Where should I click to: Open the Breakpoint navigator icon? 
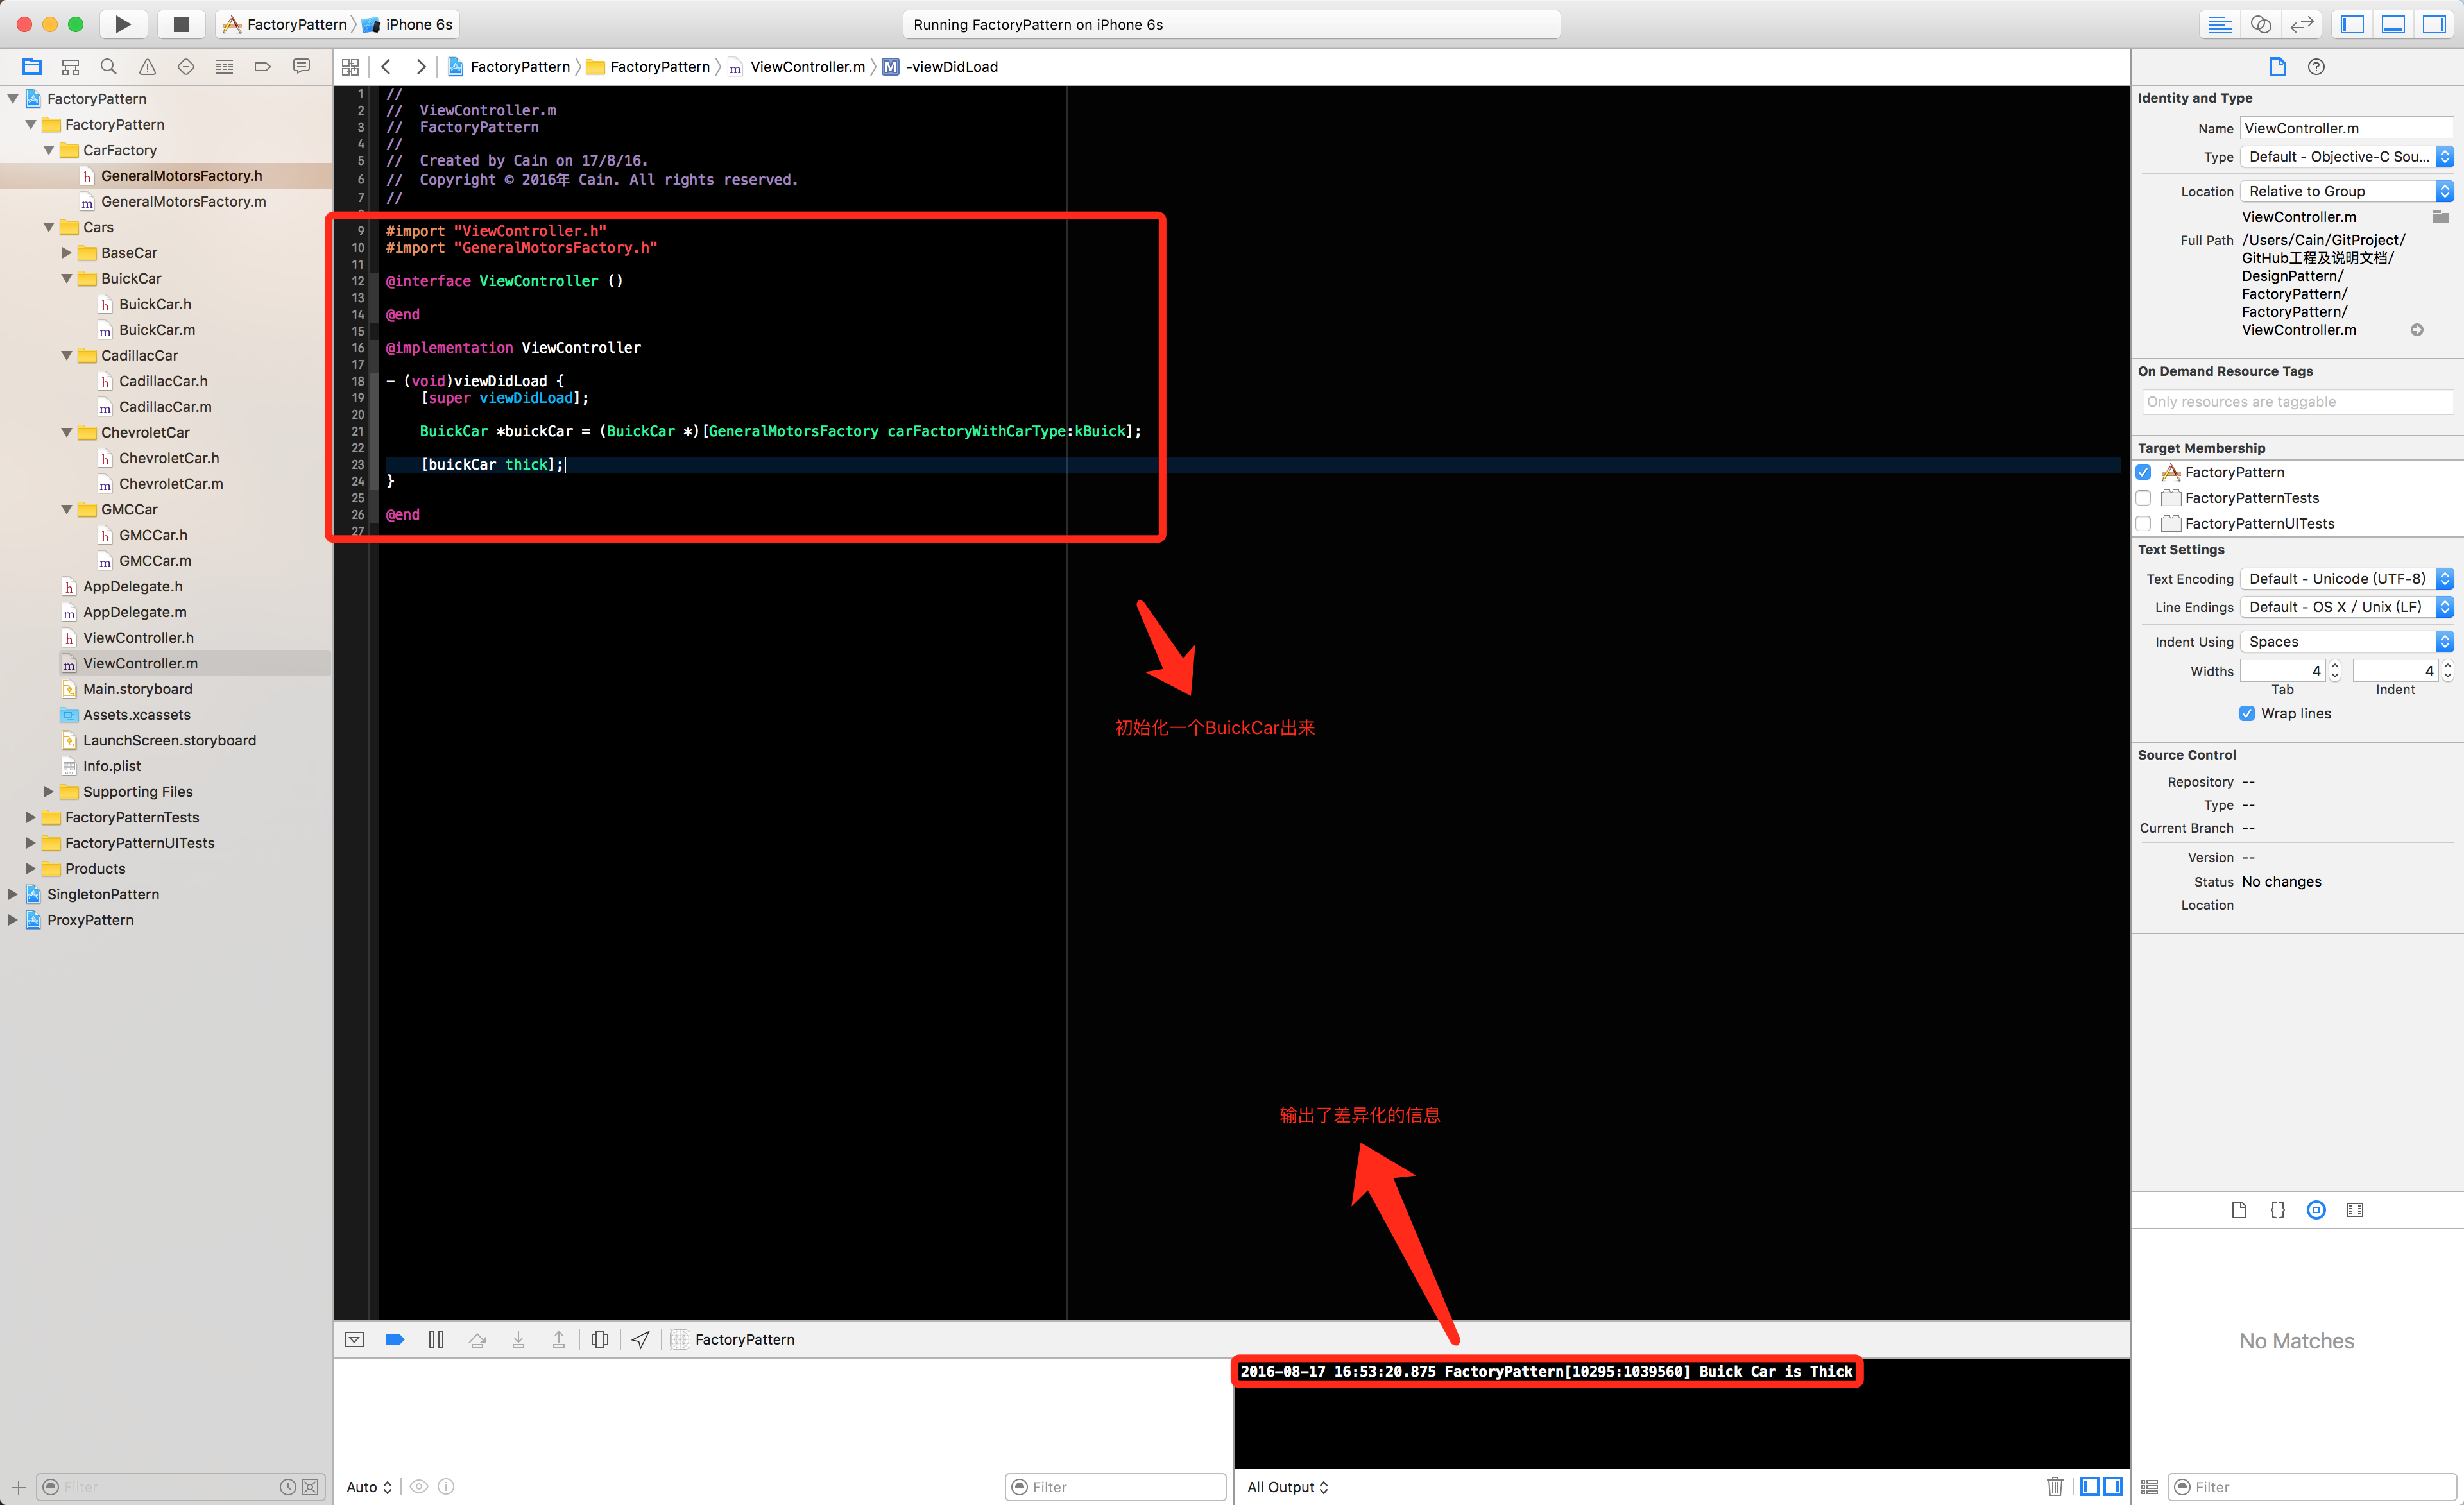tap(263, 67)
